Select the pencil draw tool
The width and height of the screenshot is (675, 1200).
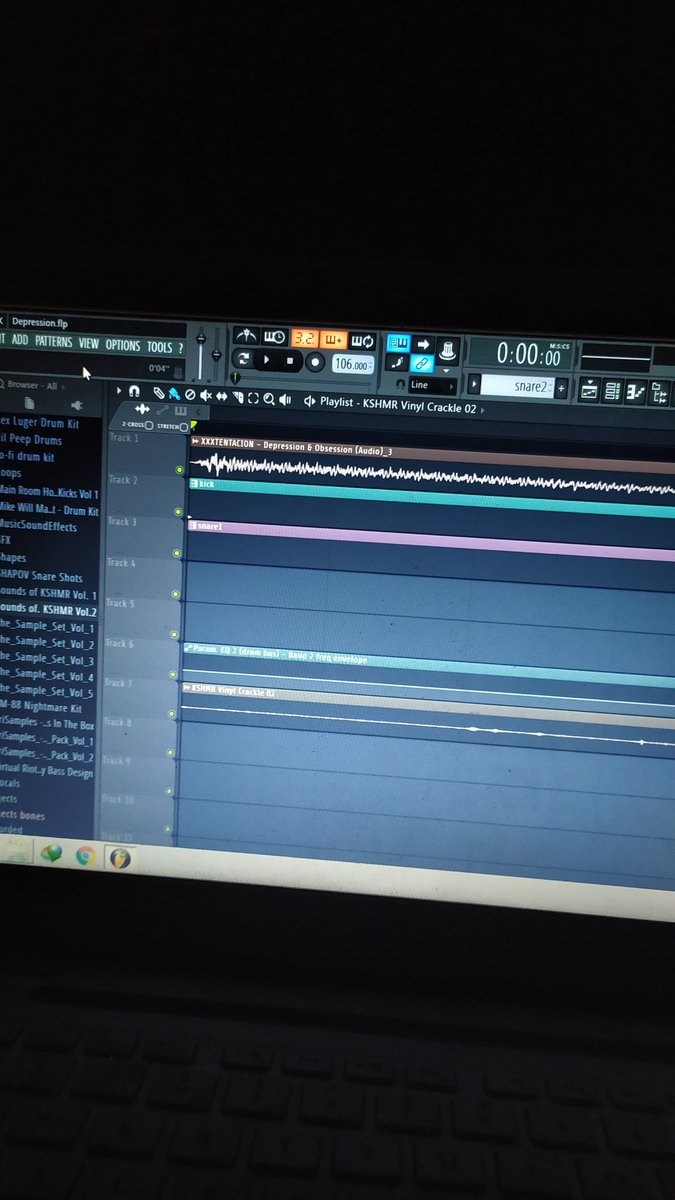tap(158, 393)
